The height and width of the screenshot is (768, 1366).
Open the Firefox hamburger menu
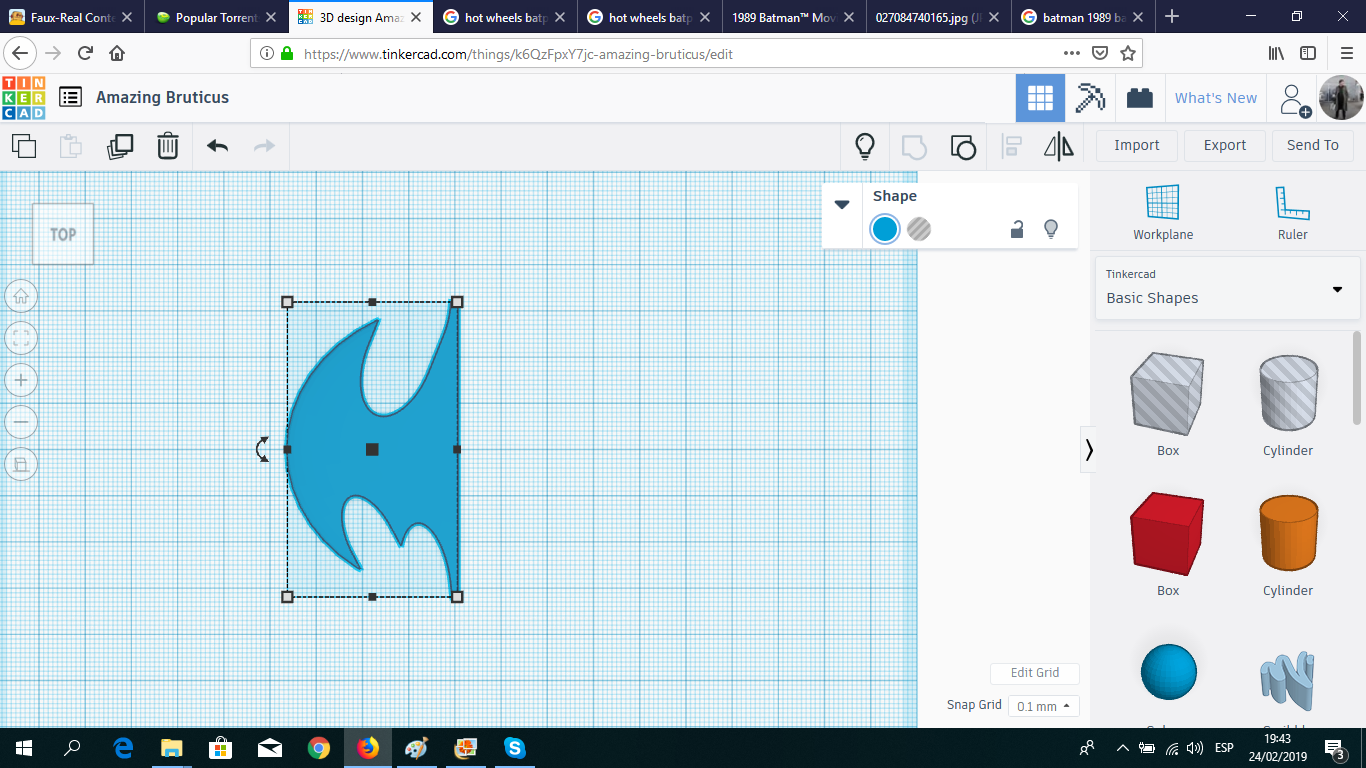(x=1346, y=54)
